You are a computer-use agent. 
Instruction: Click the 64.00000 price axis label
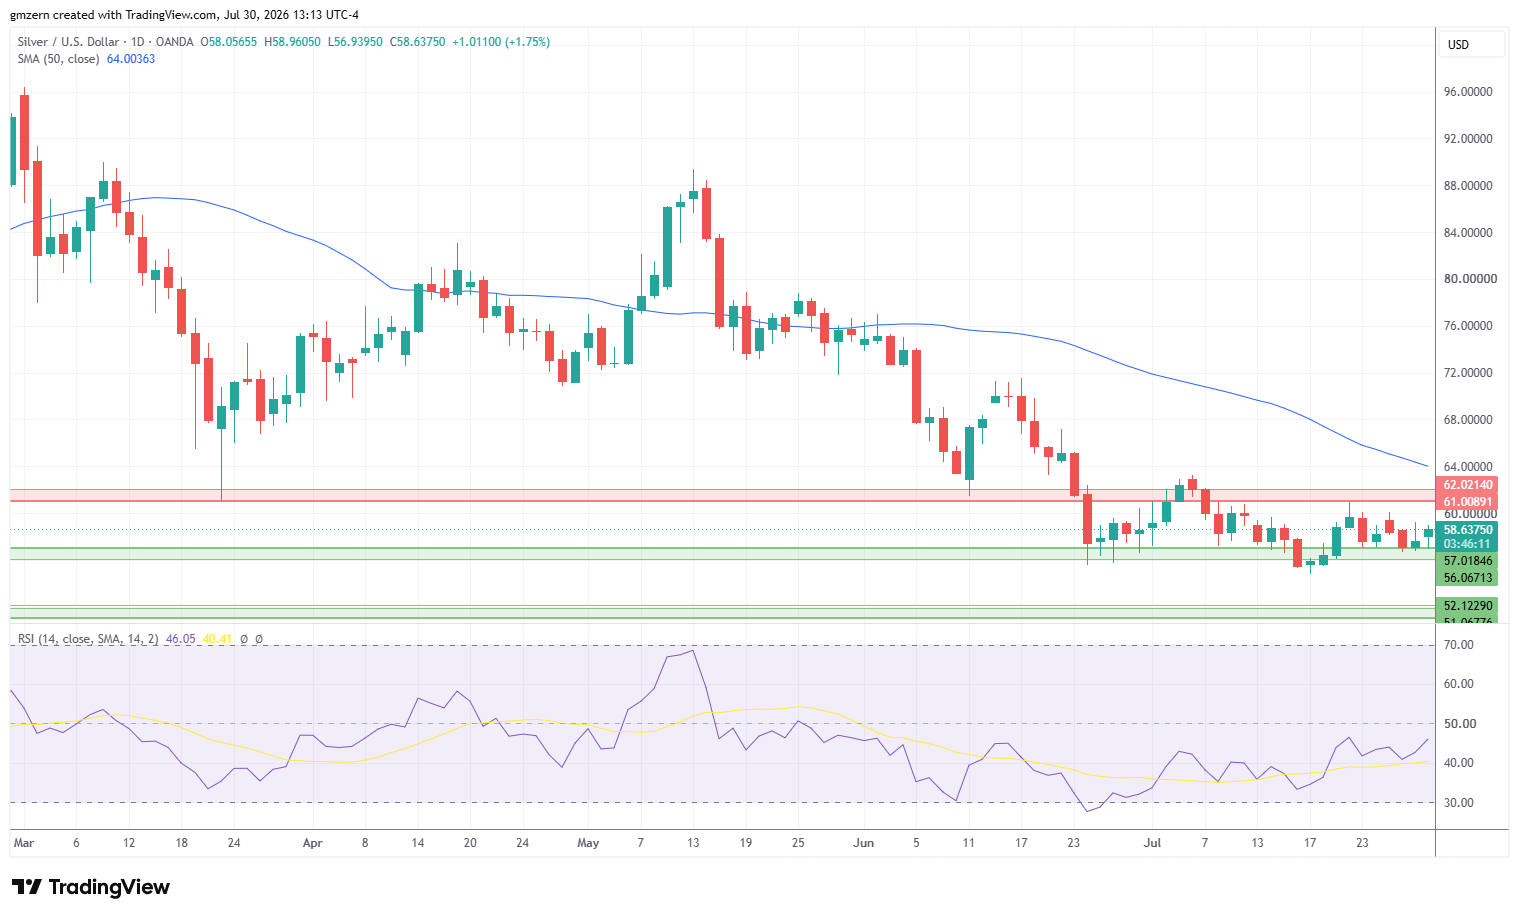[1467, 467]
